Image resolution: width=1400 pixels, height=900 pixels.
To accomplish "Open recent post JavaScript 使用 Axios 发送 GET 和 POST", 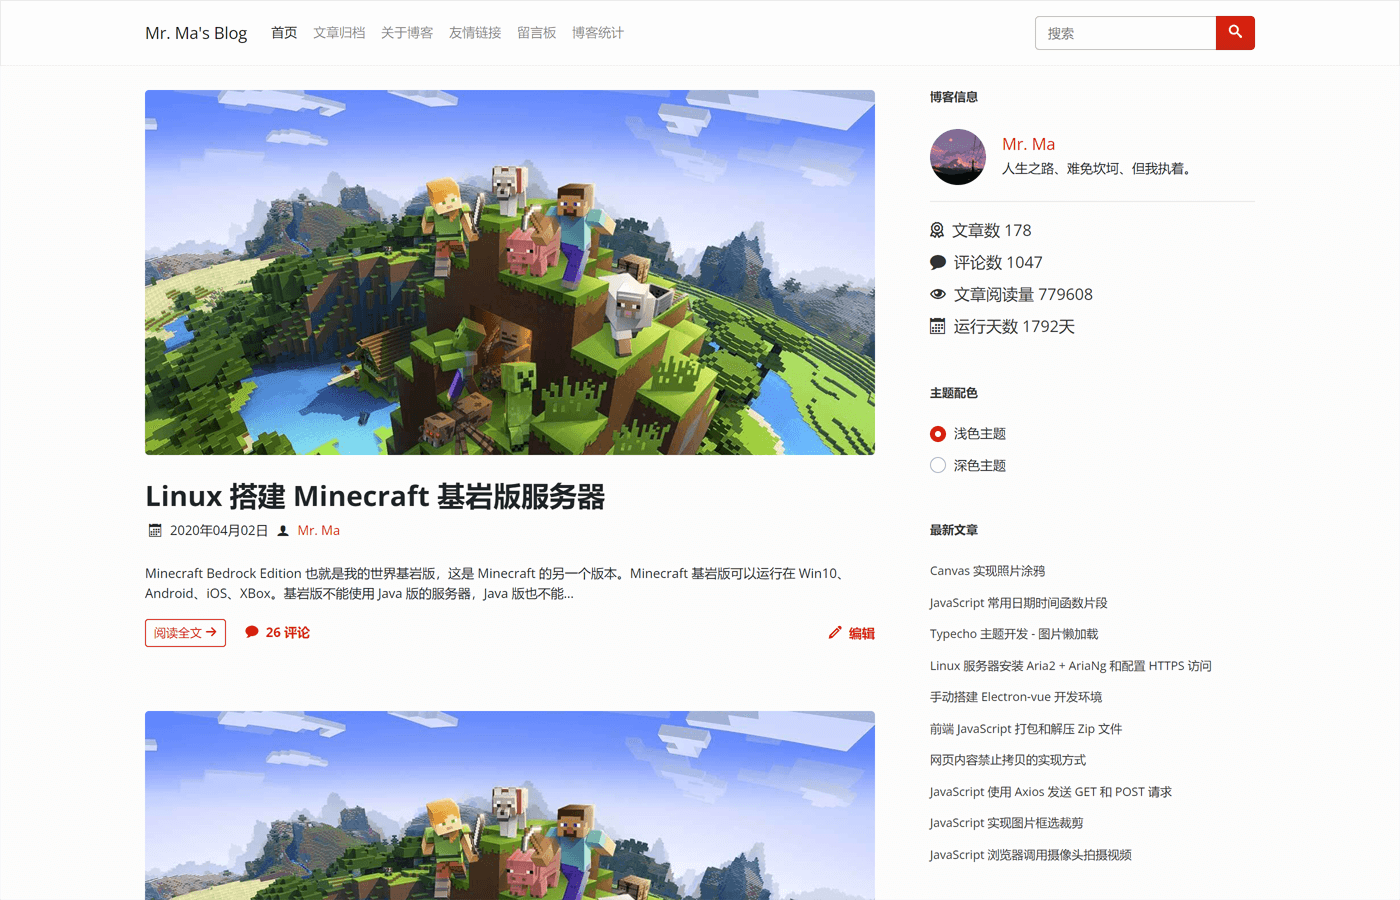I will coord(1051,792).
